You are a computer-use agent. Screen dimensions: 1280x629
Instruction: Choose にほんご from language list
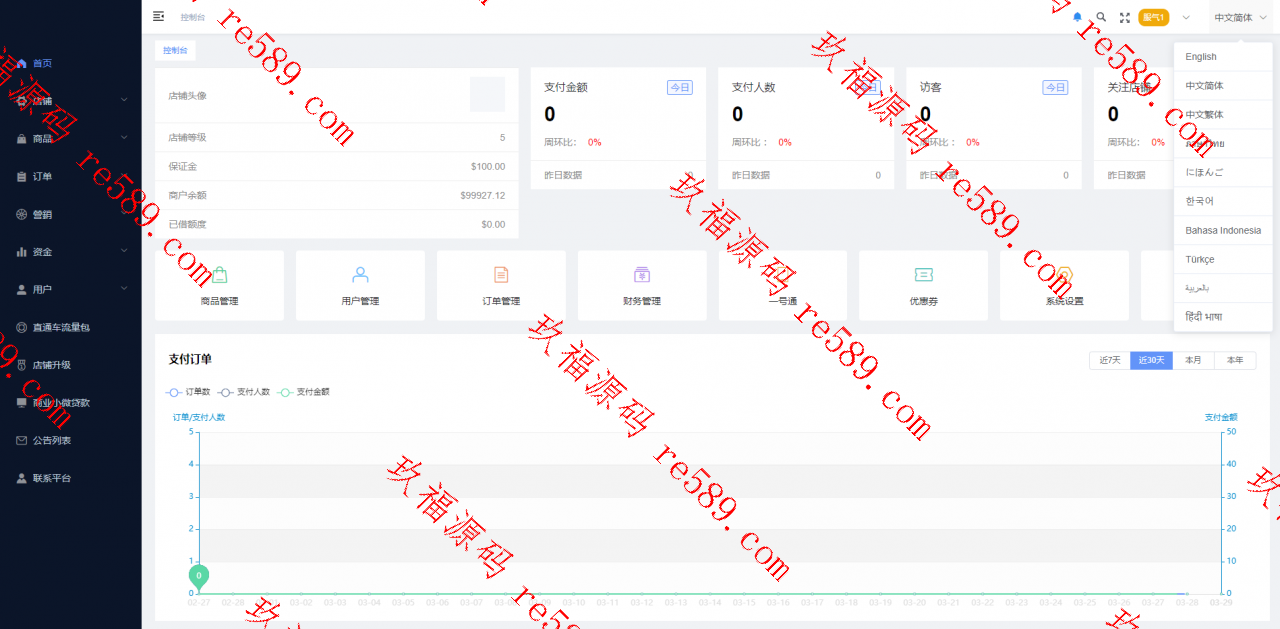coord(1223,172)
